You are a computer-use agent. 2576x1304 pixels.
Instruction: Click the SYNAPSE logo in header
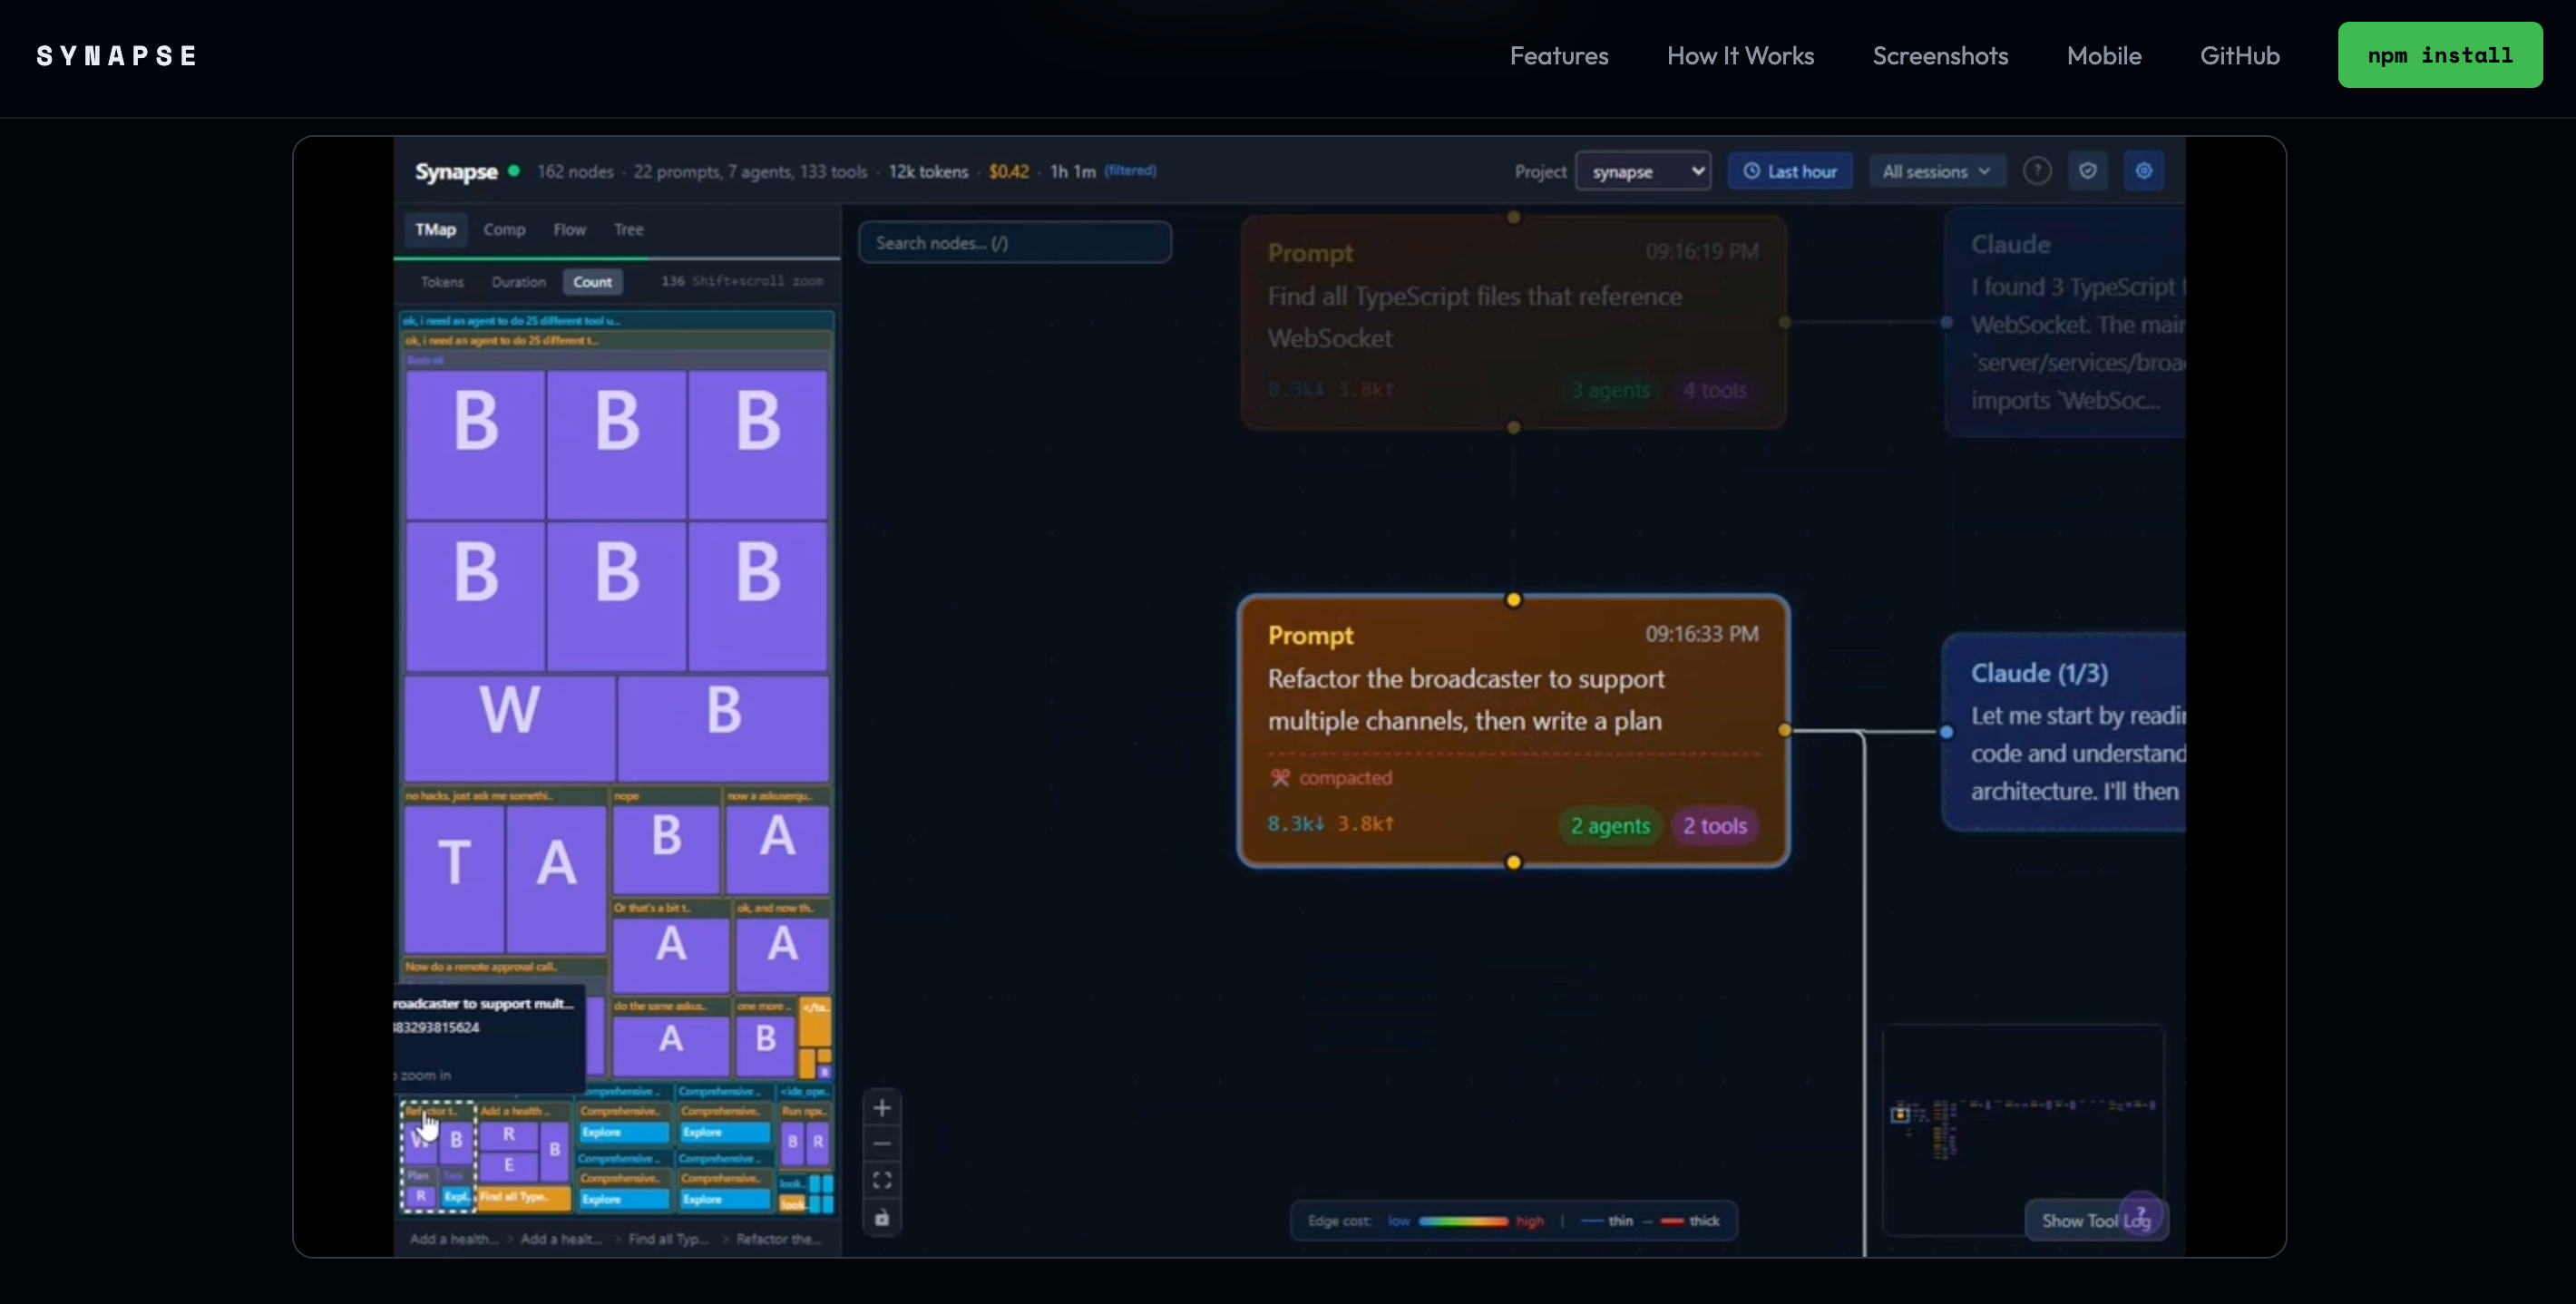coord(117,56)
